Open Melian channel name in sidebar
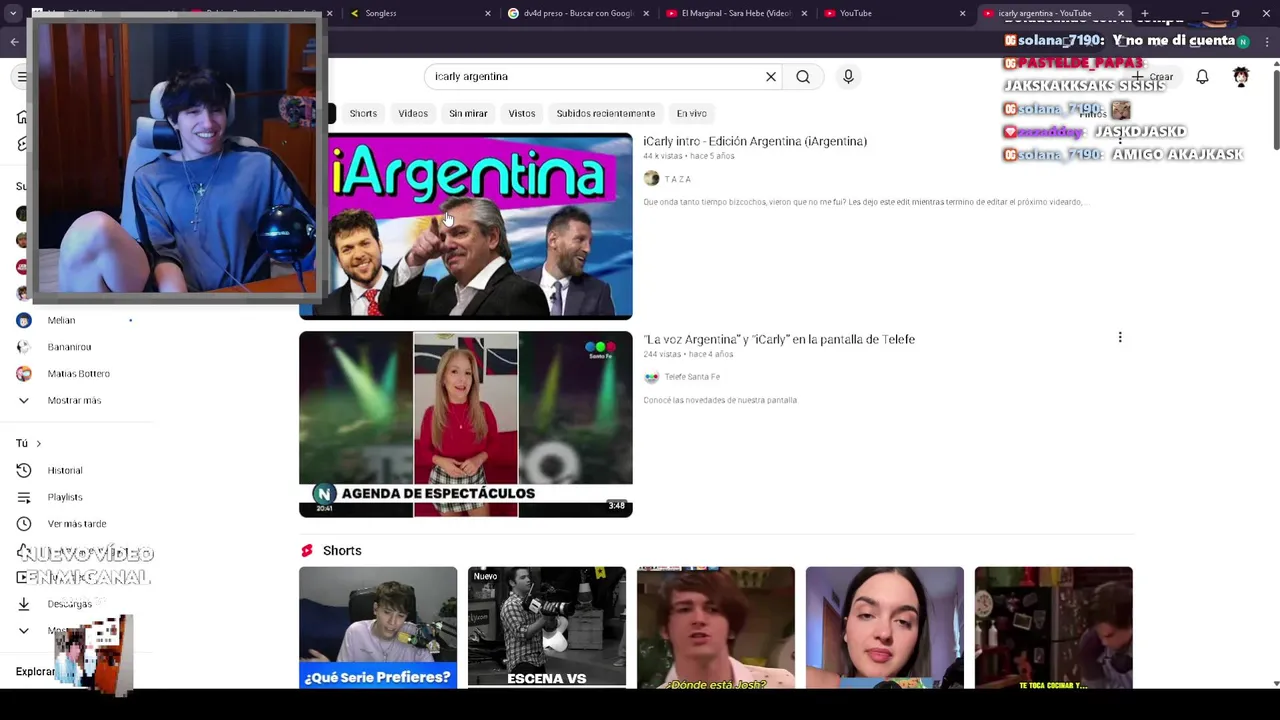 point(61,320)
